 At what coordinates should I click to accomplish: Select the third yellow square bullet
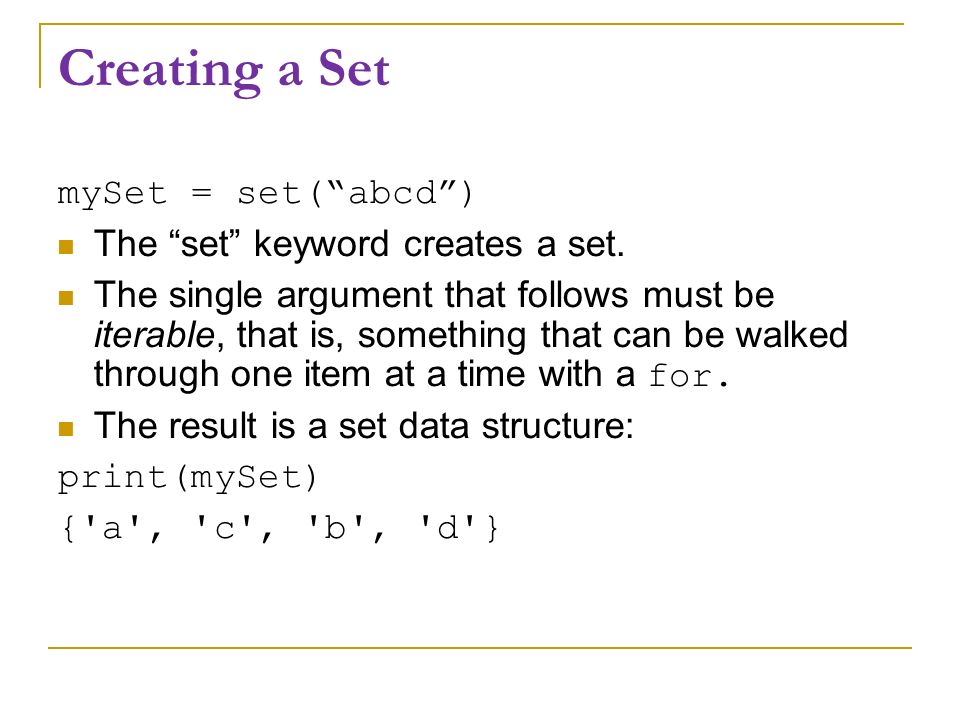pyautogui.click(x=66, y=428)
